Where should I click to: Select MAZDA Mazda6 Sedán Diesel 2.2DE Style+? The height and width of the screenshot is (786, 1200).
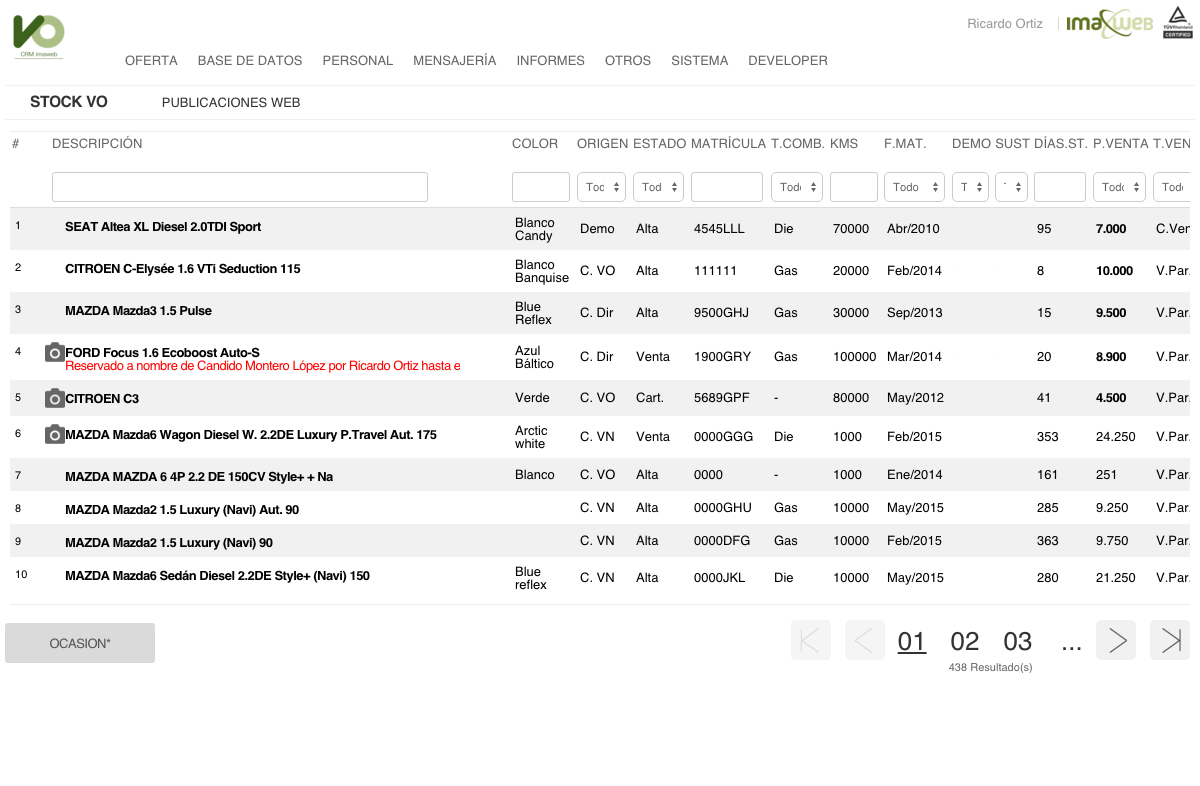click(x=218, y=576)
